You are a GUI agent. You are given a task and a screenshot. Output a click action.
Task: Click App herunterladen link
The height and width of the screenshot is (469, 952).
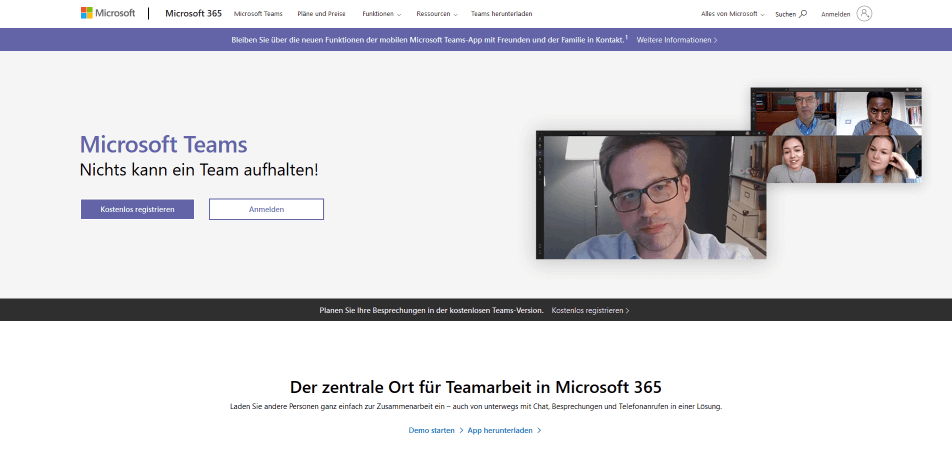click(504, 430)
